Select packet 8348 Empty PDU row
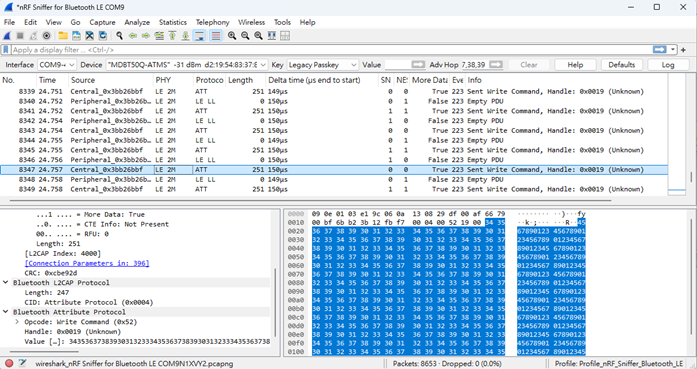697x369 pixels. pyautogui.click(x=334, y=180)
